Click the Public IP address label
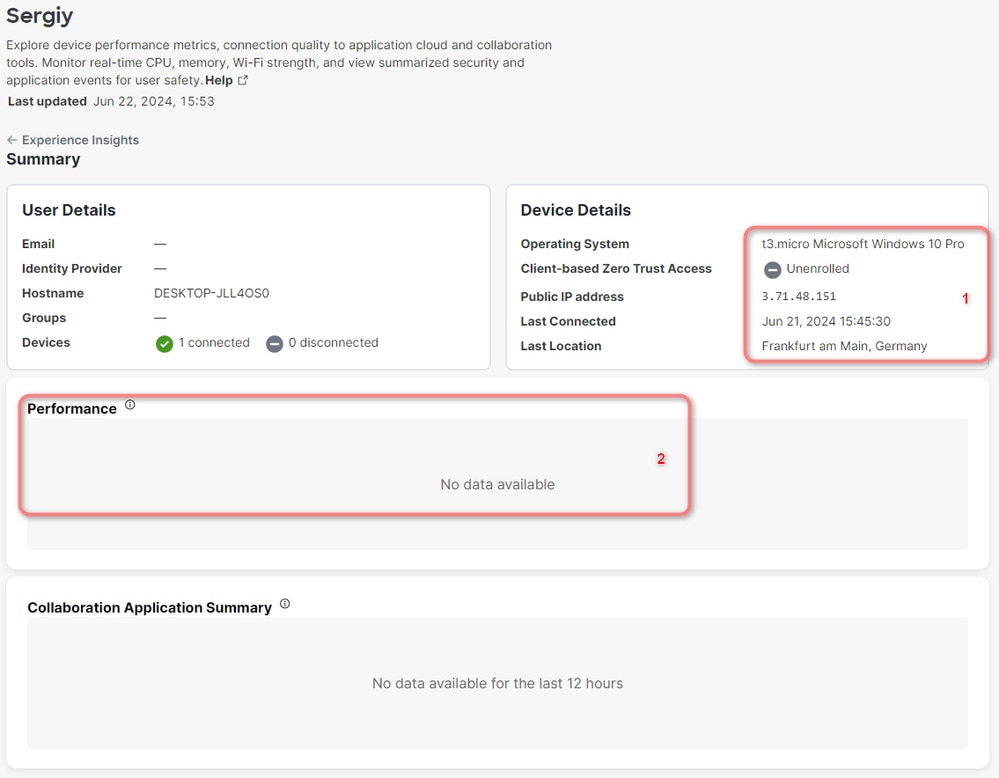 (572, 297)
